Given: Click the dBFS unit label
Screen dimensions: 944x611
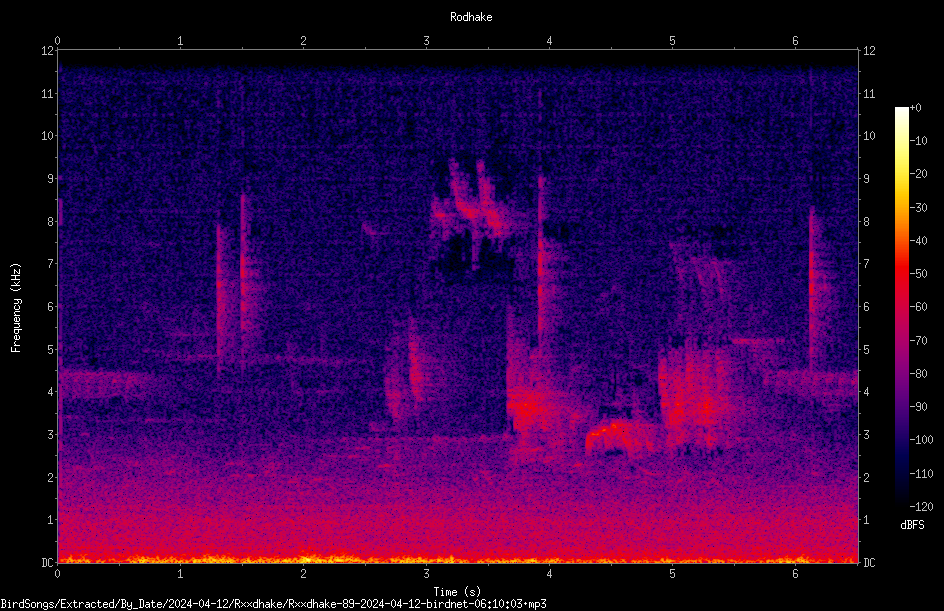Looking at the screenshot, I should point(912,525).
